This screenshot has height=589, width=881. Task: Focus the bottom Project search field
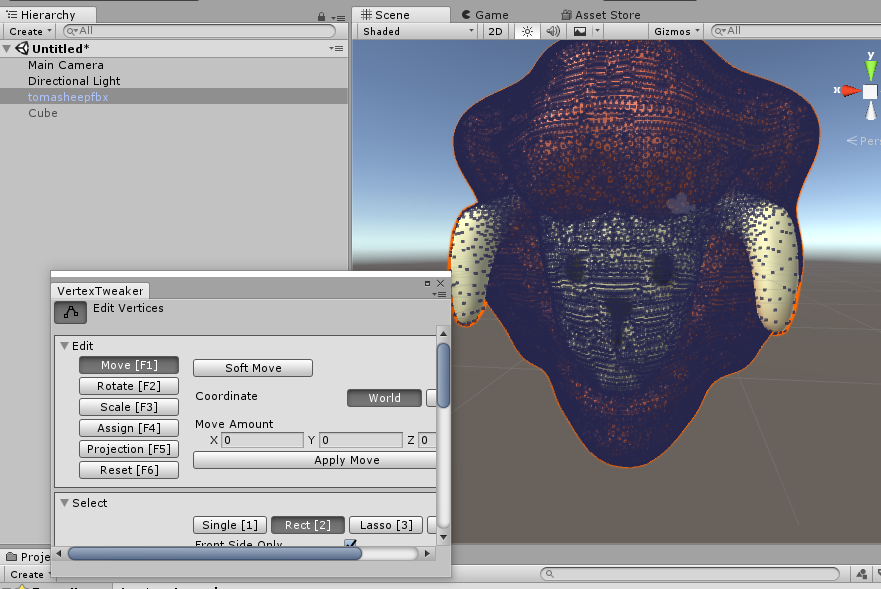pyautogui.click(x=690, y=574)
